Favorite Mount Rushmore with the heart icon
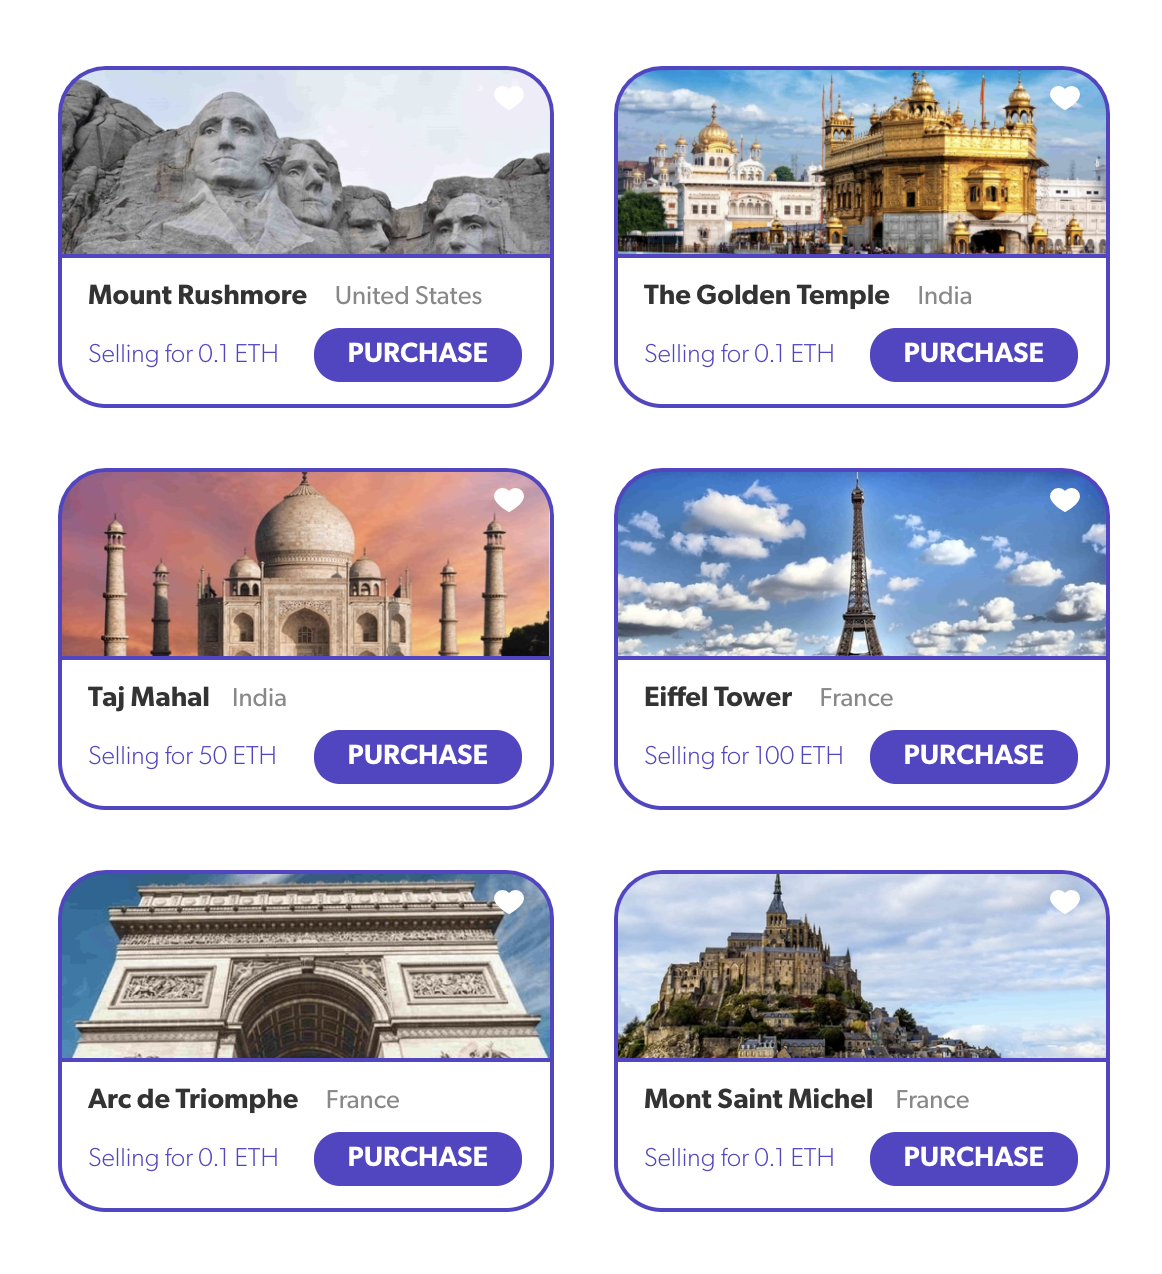Viewport: 1162px width, 1274px height. (x=509, y=97)
